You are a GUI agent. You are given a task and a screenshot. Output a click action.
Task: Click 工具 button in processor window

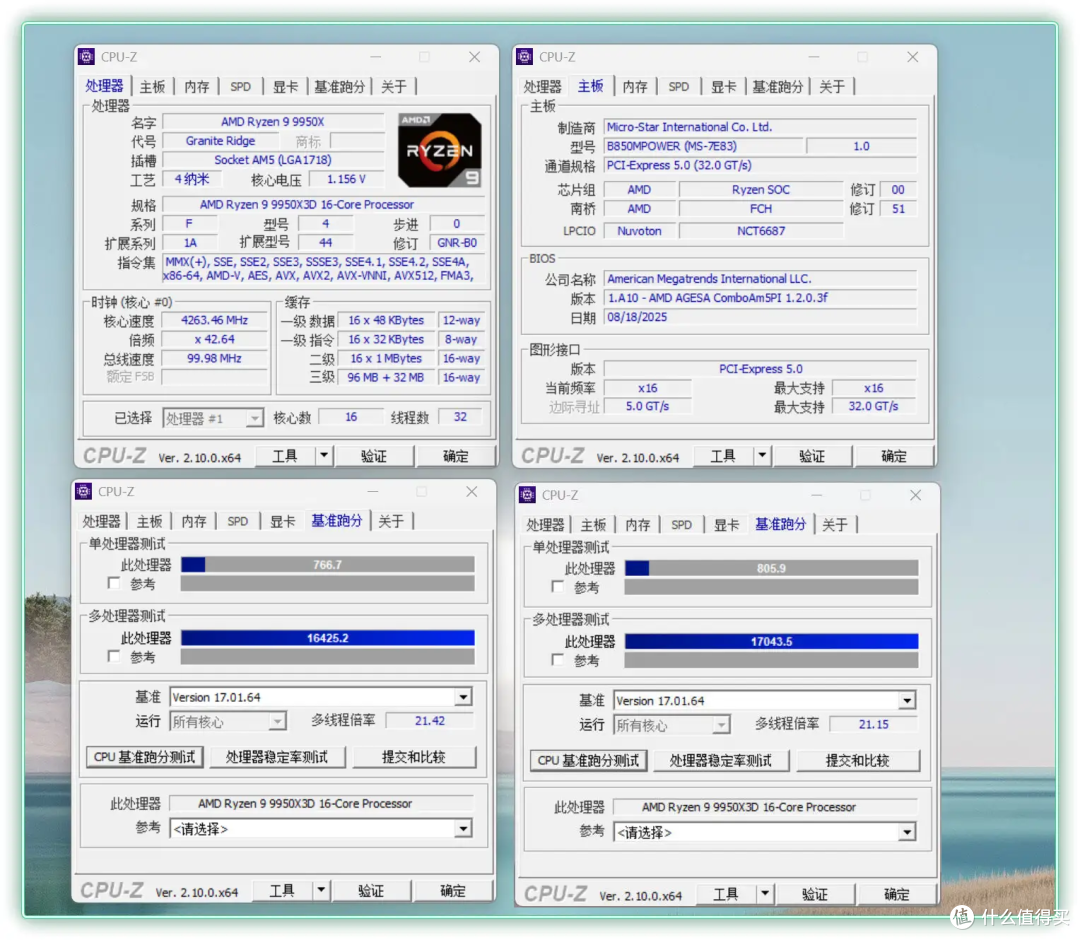pos(285,456)
